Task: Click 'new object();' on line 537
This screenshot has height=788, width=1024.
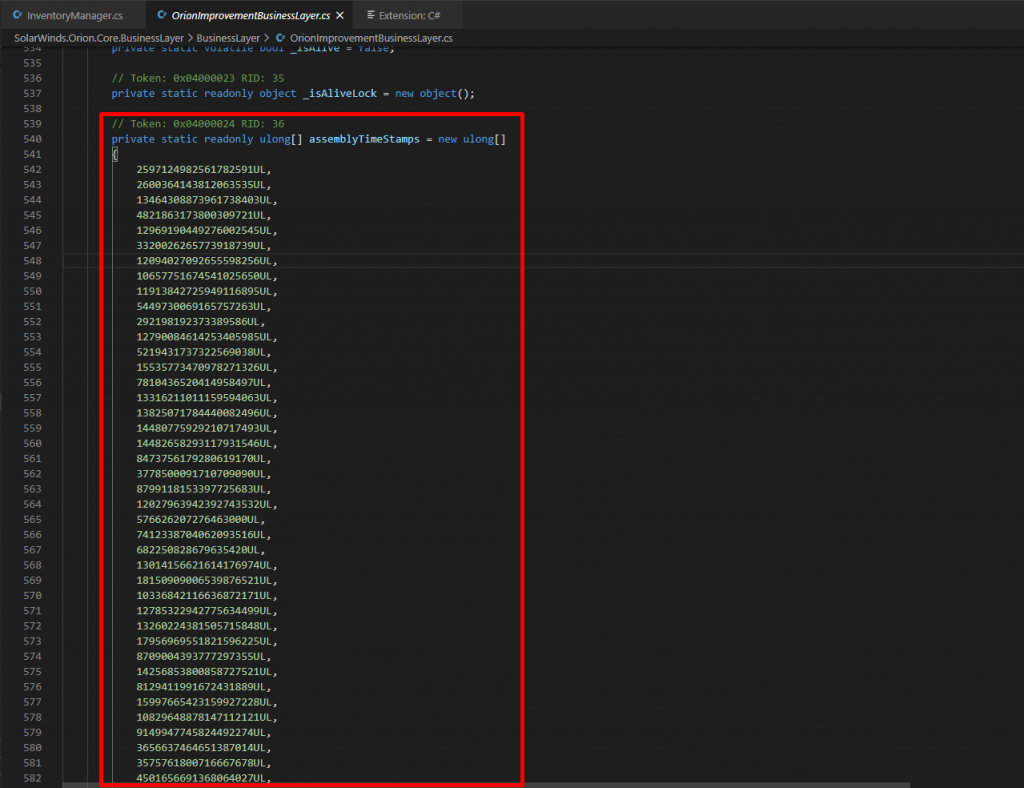Action: pyautogui.click(x=435, y=93)
